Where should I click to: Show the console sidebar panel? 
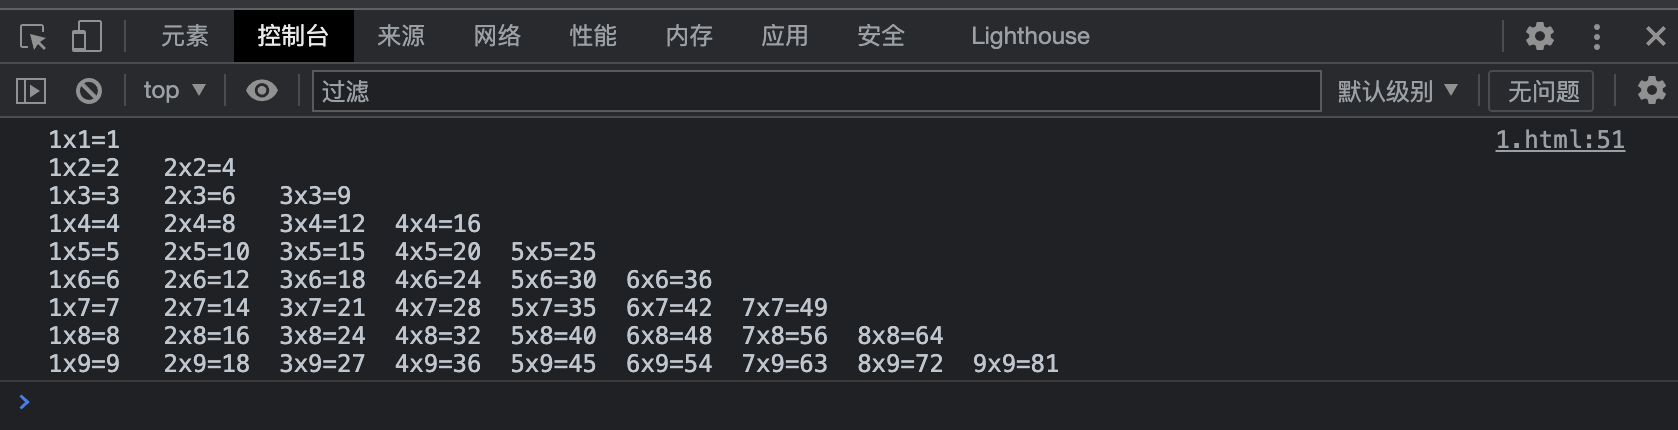click(31, 91)
